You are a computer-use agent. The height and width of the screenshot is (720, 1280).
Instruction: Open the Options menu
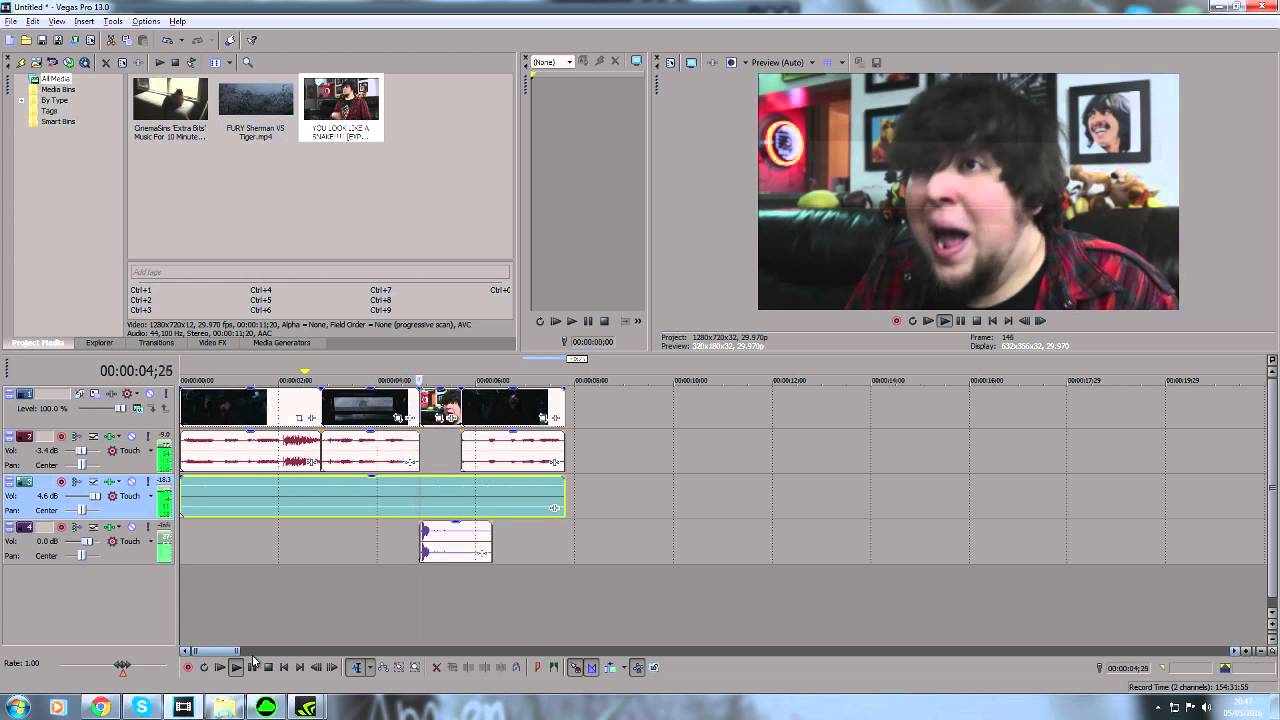[x=146, y=21]
